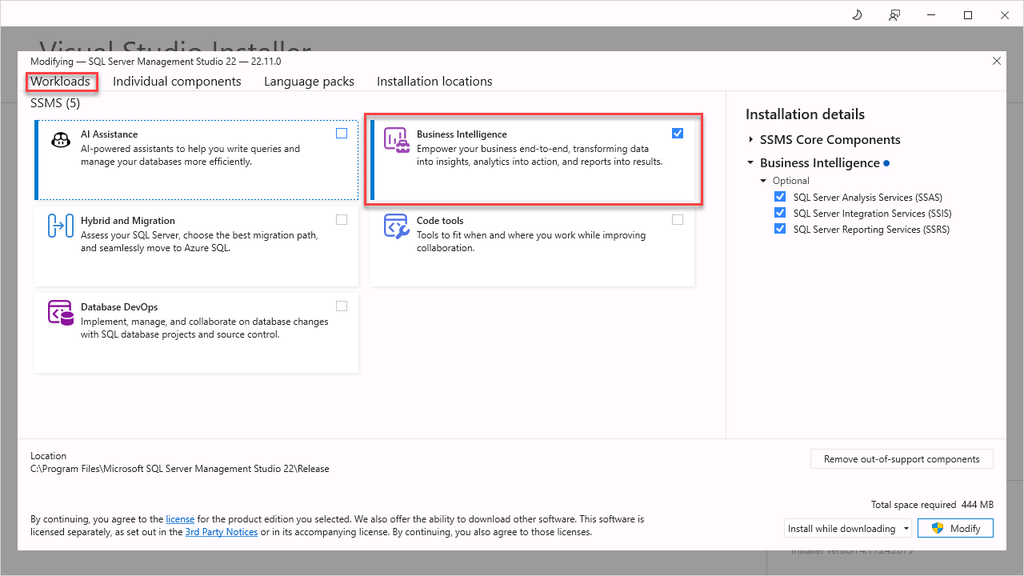Uncheck the Business Intelligence workload checkbox

click(677, 133)
